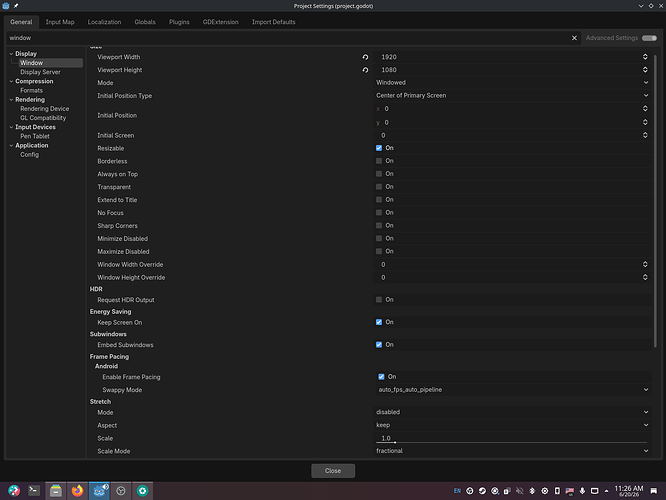Open the Bluetooth tray icon

532,491
